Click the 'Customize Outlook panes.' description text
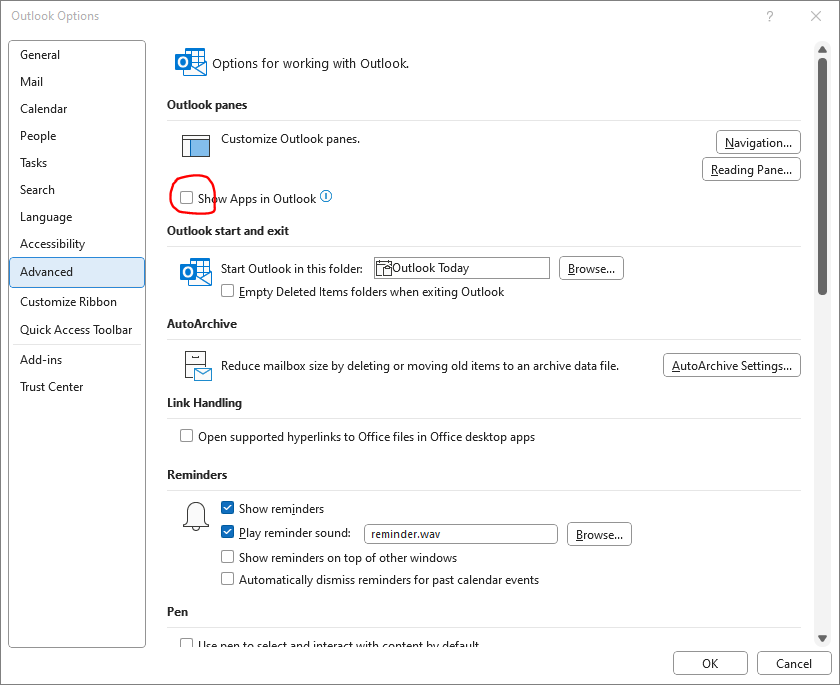The image size is (840, 685). click(290, 139)
